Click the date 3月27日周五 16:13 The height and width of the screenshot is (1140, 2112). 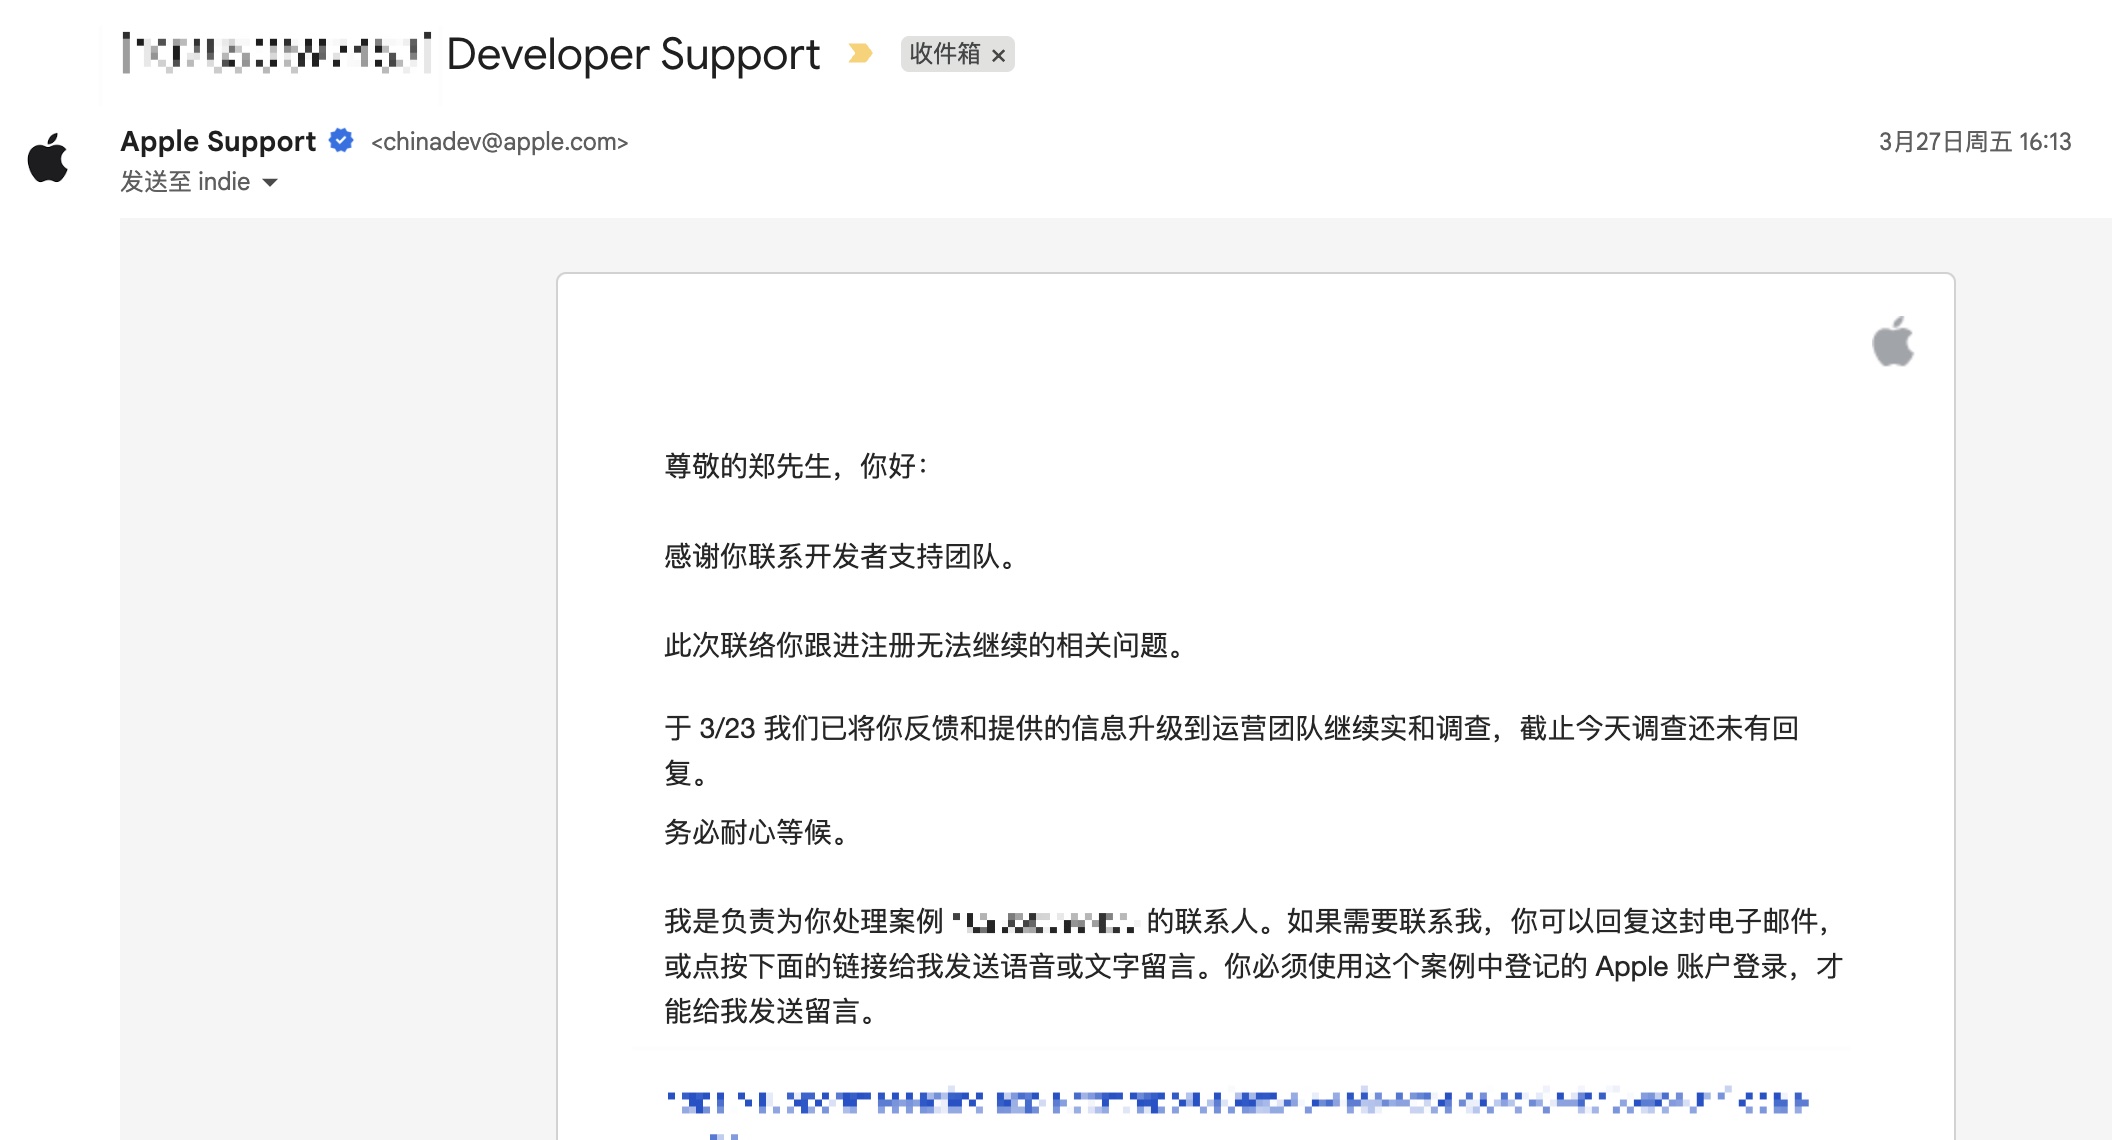pos(1975,142)
